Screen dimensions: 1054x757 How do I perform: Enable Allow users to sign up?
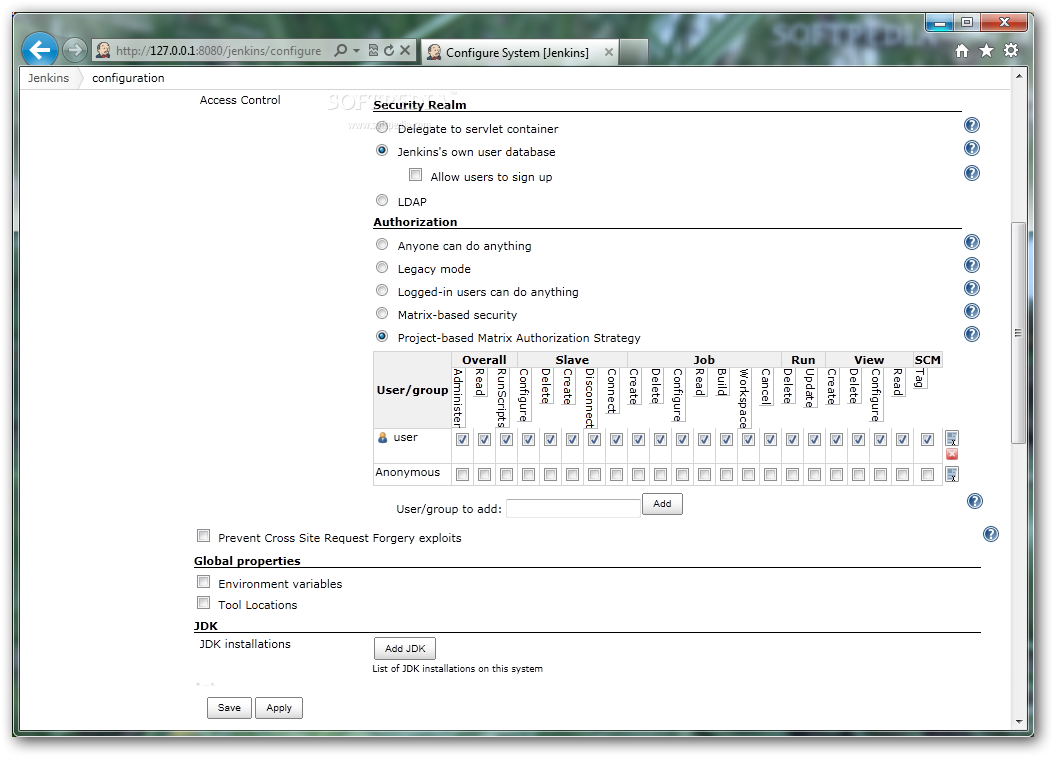(415, 175)
